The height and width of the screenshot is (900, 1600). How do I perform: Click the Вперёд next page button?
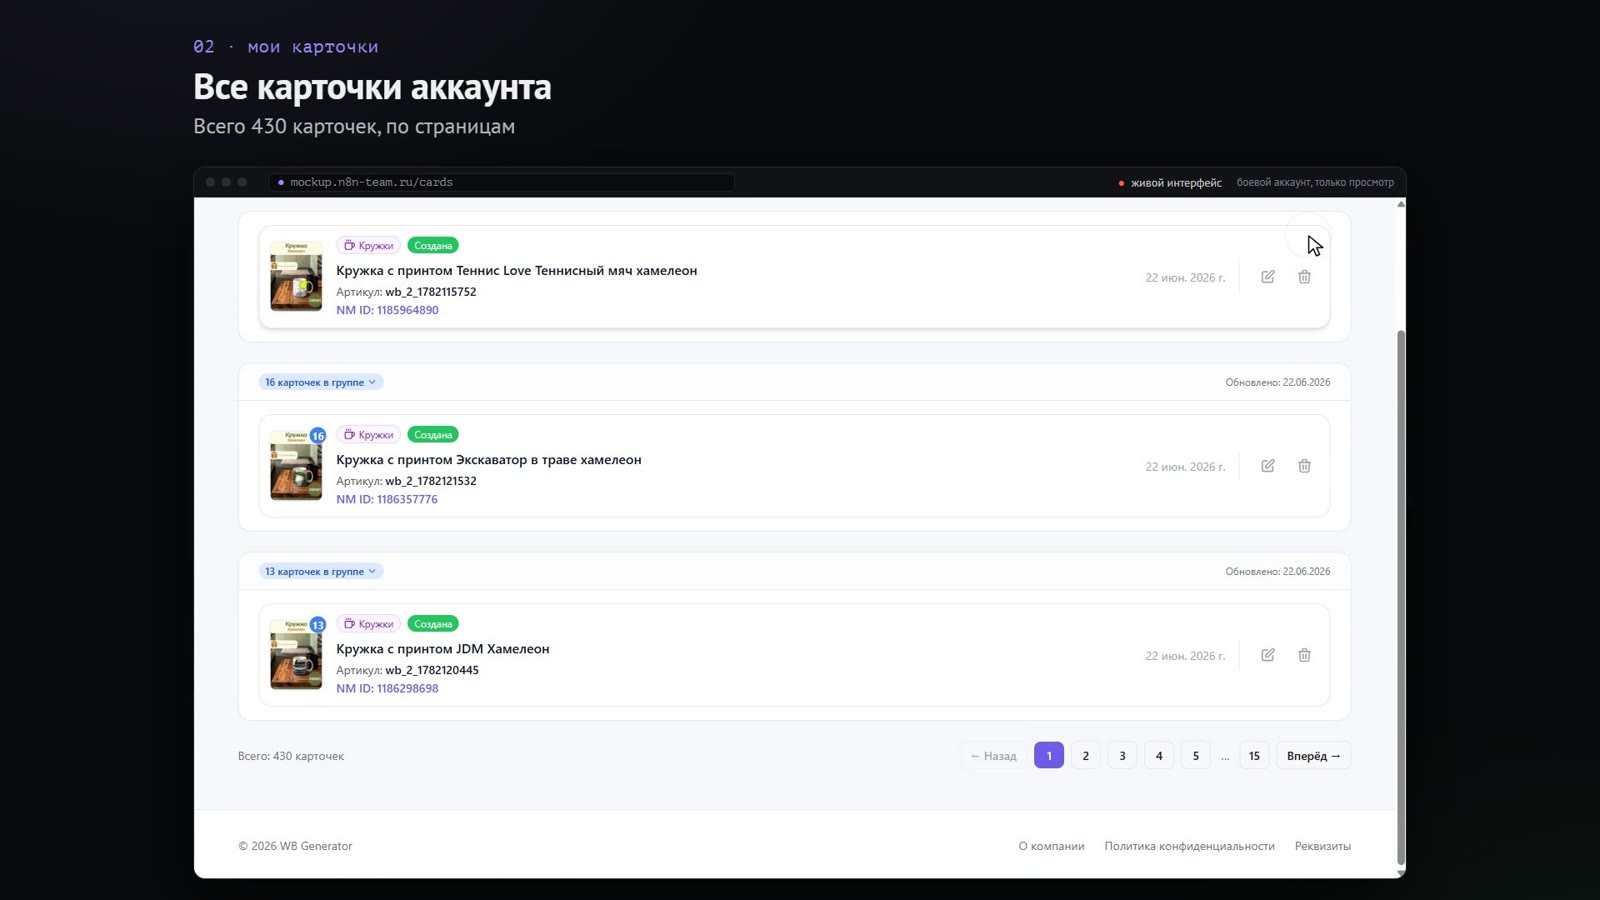point(1313,755)
